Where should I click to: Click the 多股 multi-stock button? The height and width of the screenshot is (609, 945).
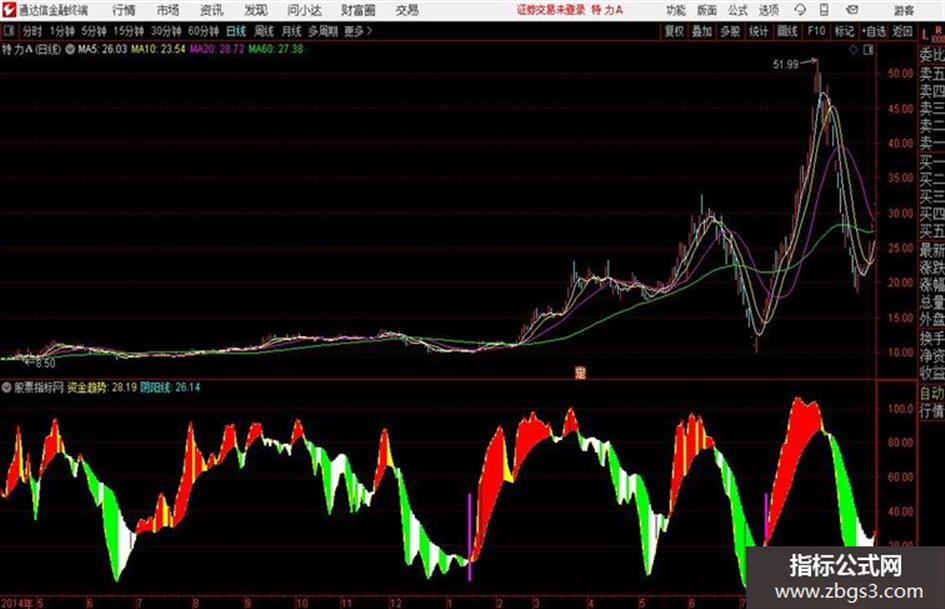point(730,31)
